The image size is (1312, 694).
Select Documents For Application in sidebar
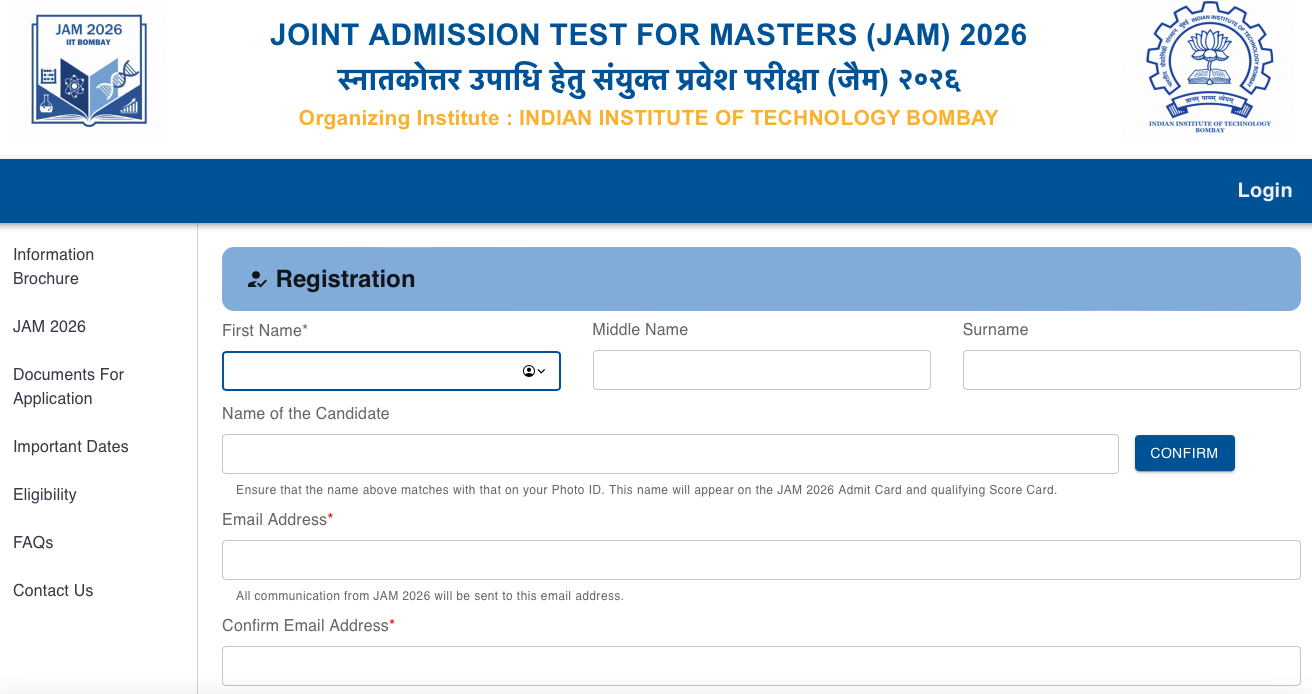(68, 387)
